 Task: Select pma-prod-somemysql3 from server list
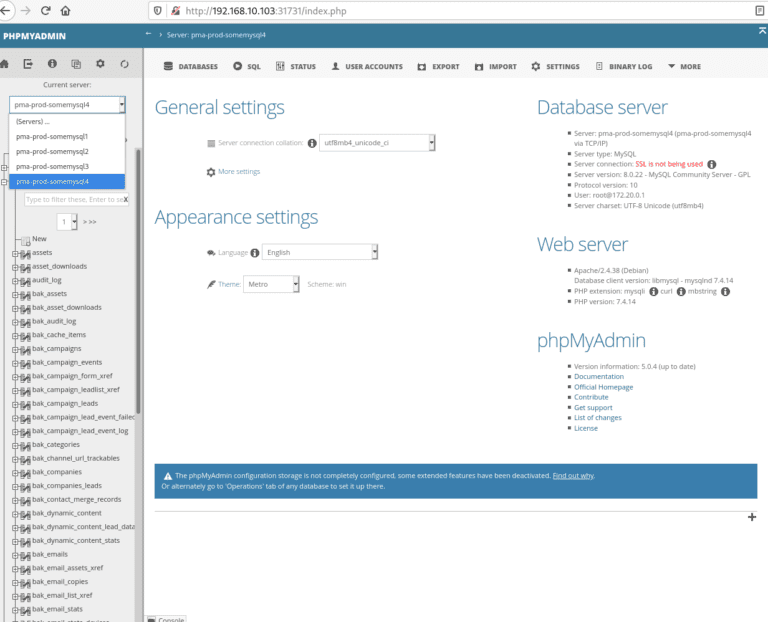pyautogui.click(x=67, y=167)
